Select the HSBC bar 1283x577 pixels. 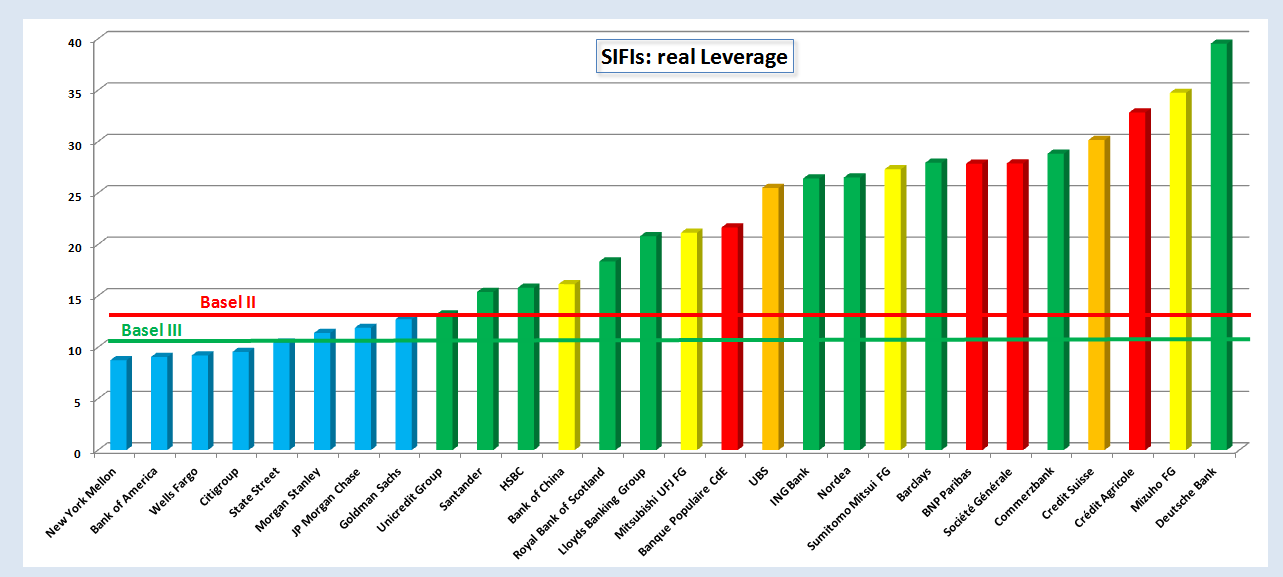pos(529,367)
